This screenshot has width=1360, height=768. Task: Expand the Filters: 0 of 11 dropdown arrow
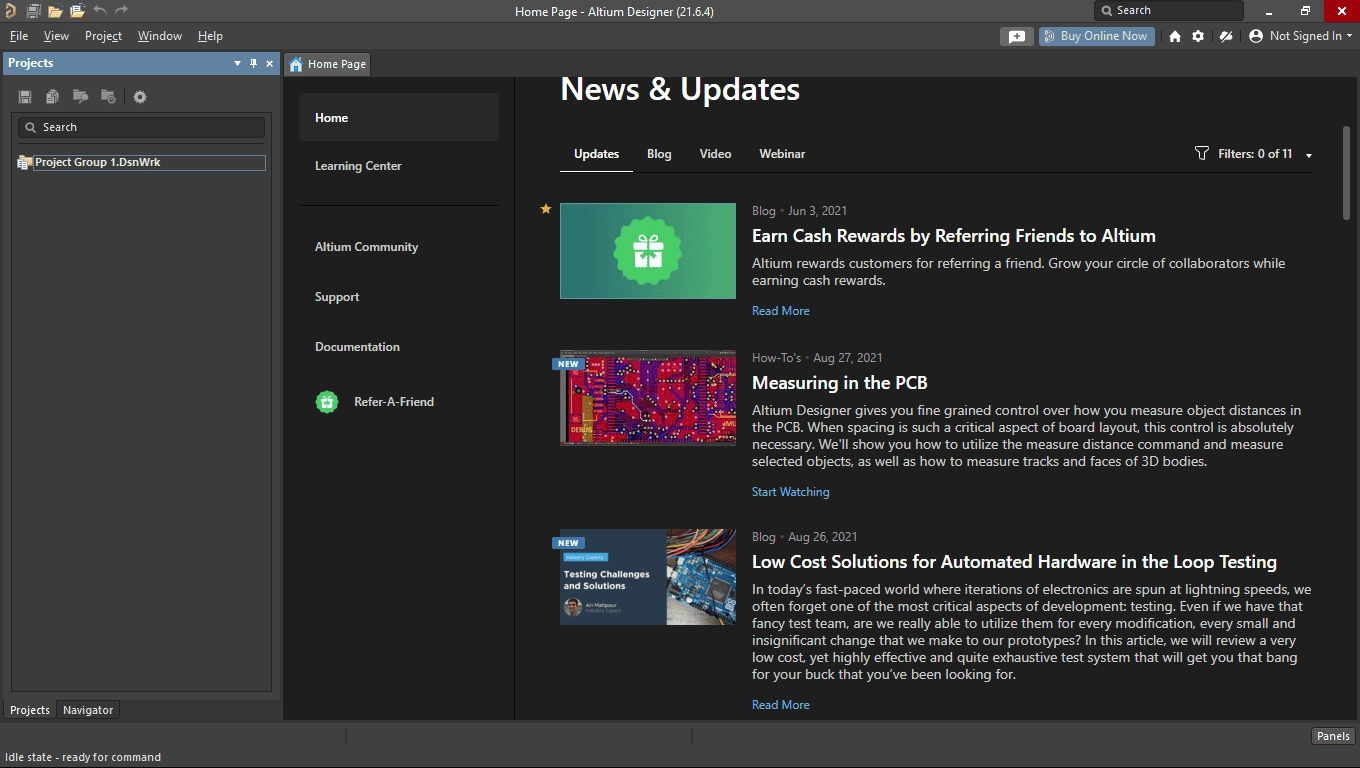pos(1309,155)
